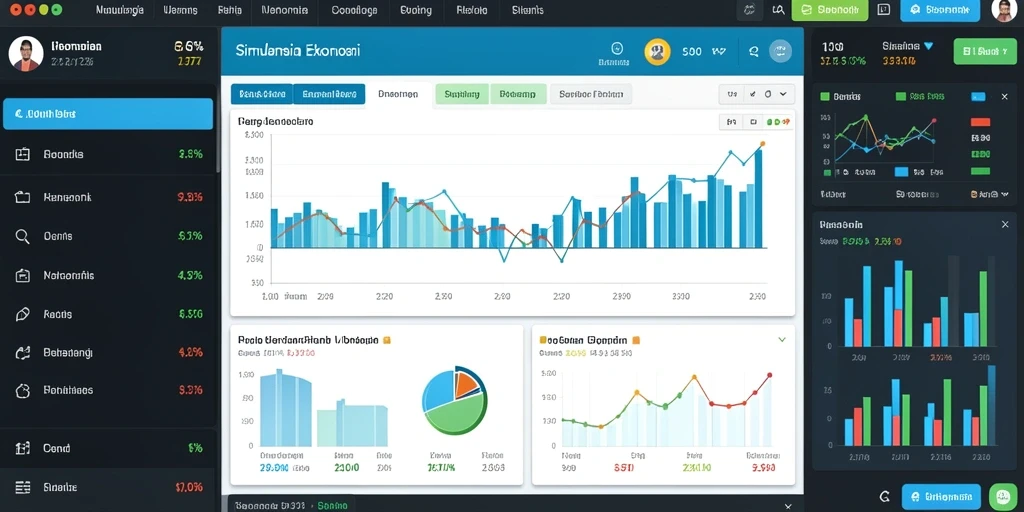This screenshot has width=1024, height=512.
Task: Click the blue button in the top bar
Action: pyautogui.click(x=940, y=10)
